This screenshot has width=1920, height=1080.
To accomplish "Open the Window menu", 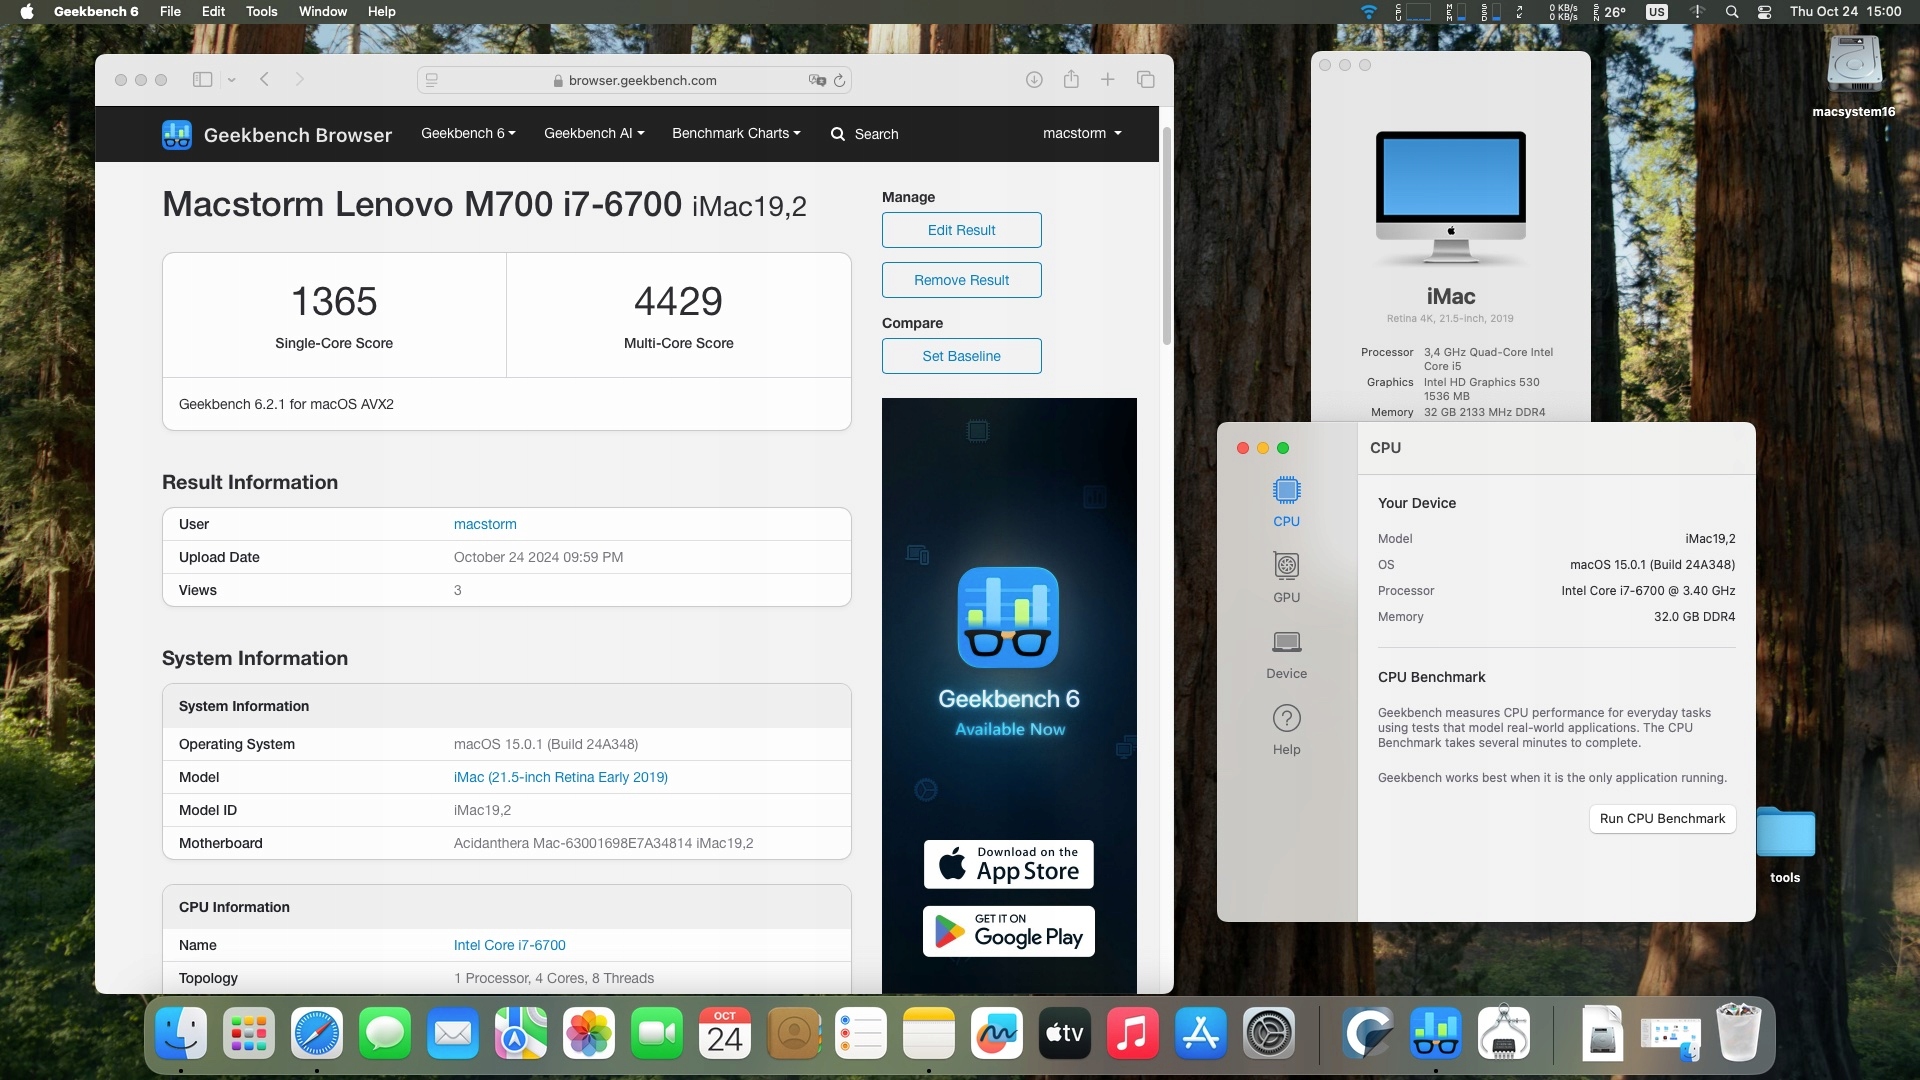I will [x=323, y=12].
